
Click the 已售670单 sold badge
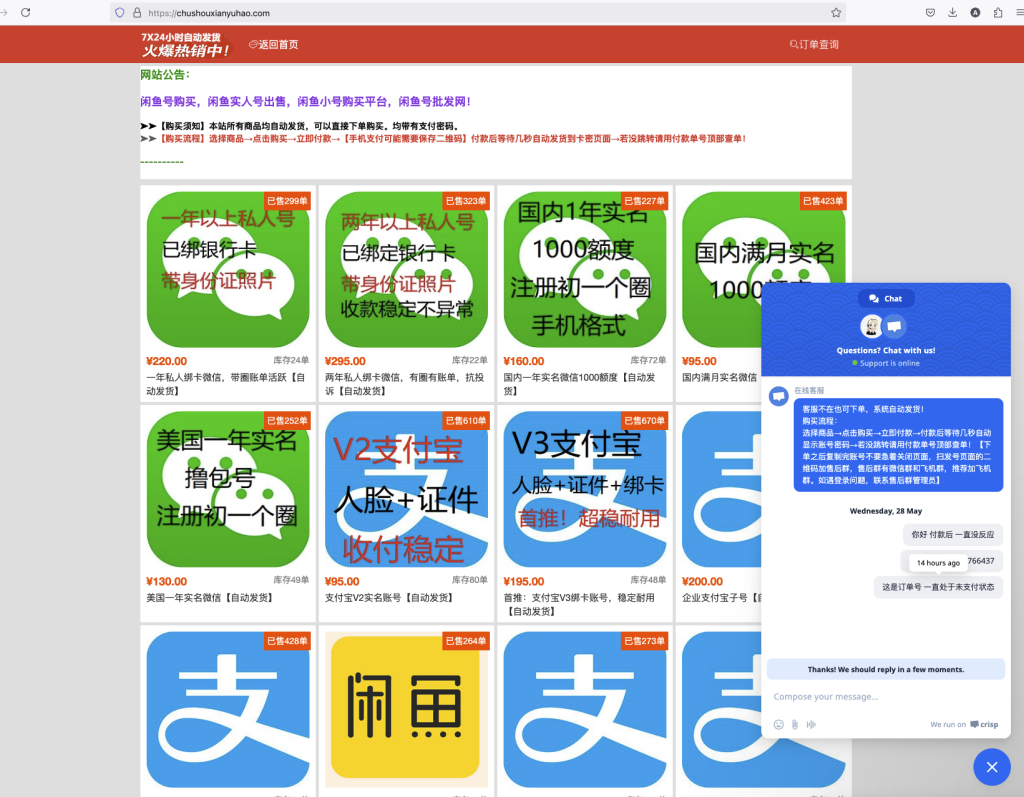[x=644, y=421]
